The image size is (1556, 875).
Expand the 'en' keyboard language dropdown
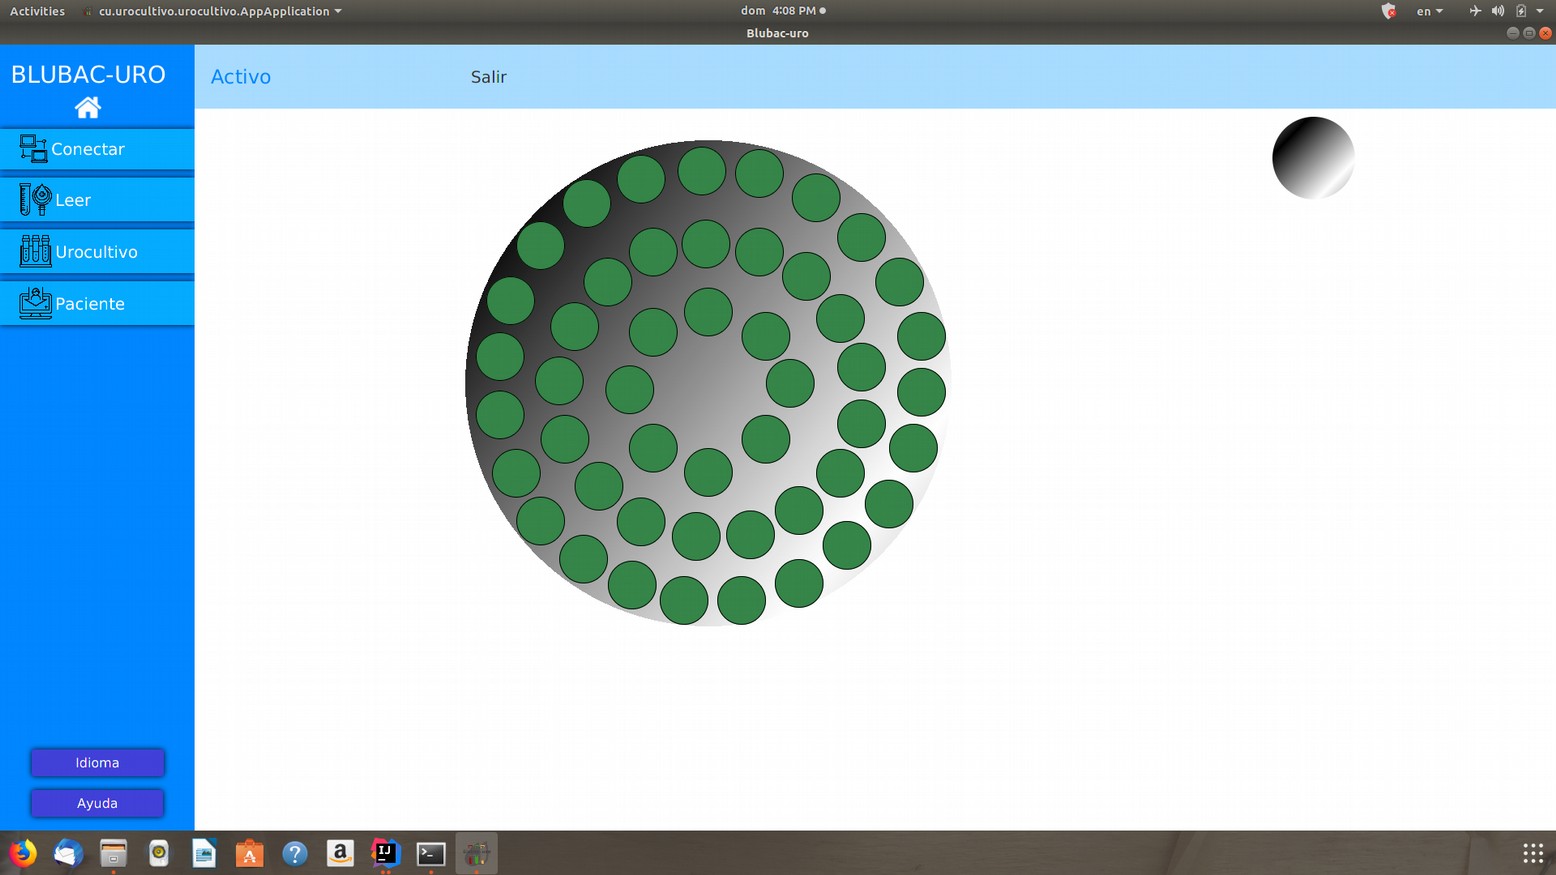[x=1429, y=11]
